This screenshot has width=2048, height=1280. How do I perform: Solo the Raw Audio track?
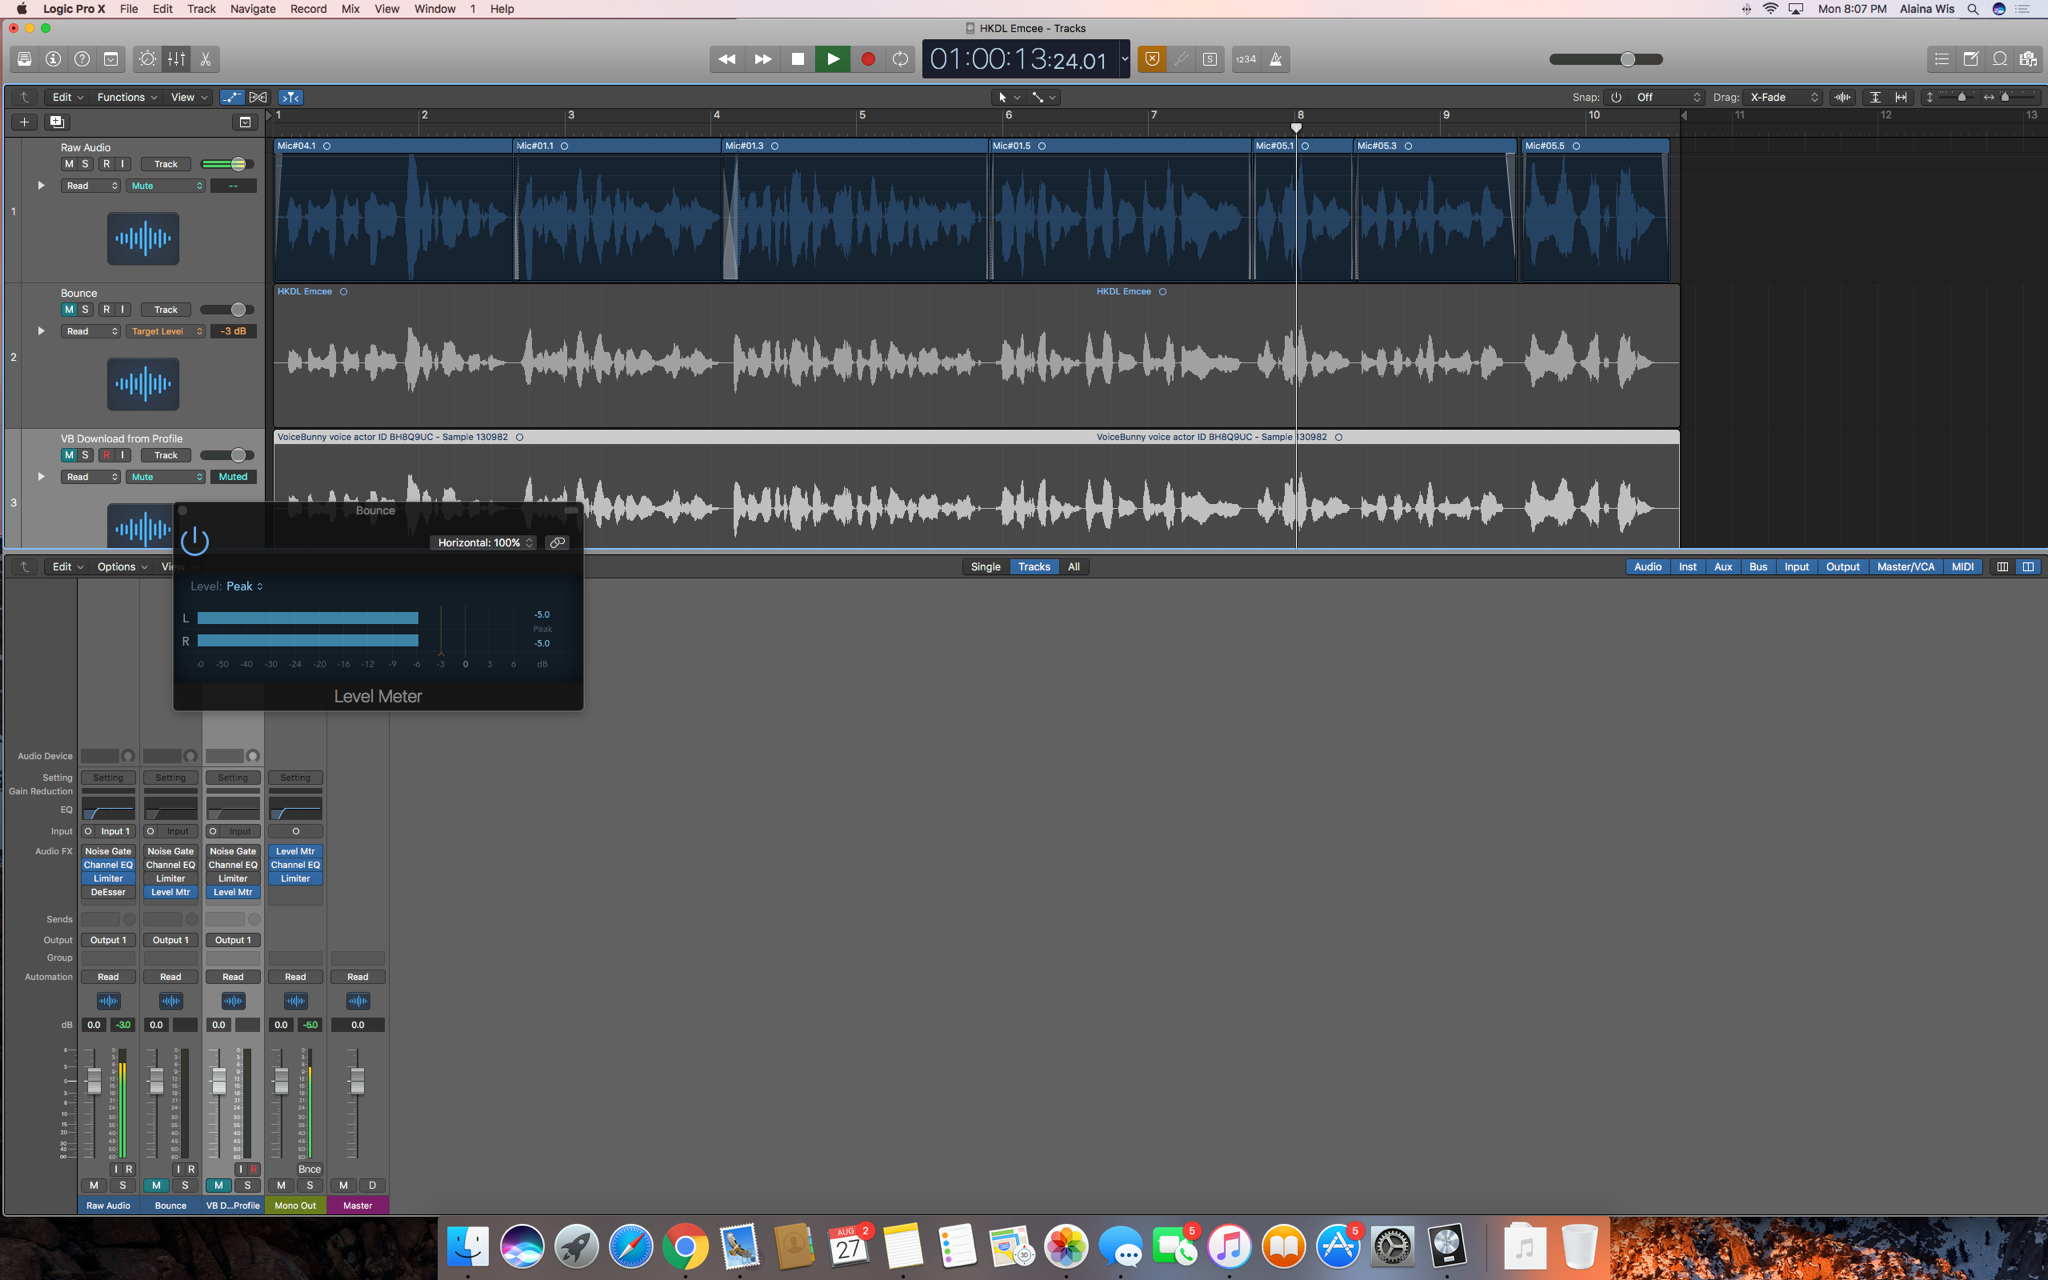[85, 164]
